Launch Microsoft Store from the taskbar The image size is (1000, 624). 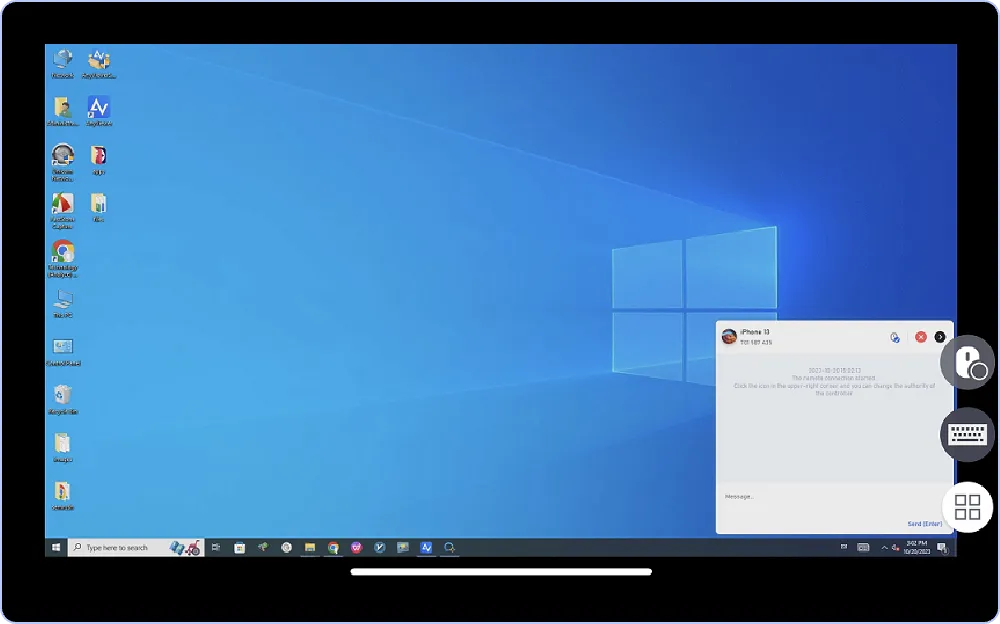click(240, 548)
